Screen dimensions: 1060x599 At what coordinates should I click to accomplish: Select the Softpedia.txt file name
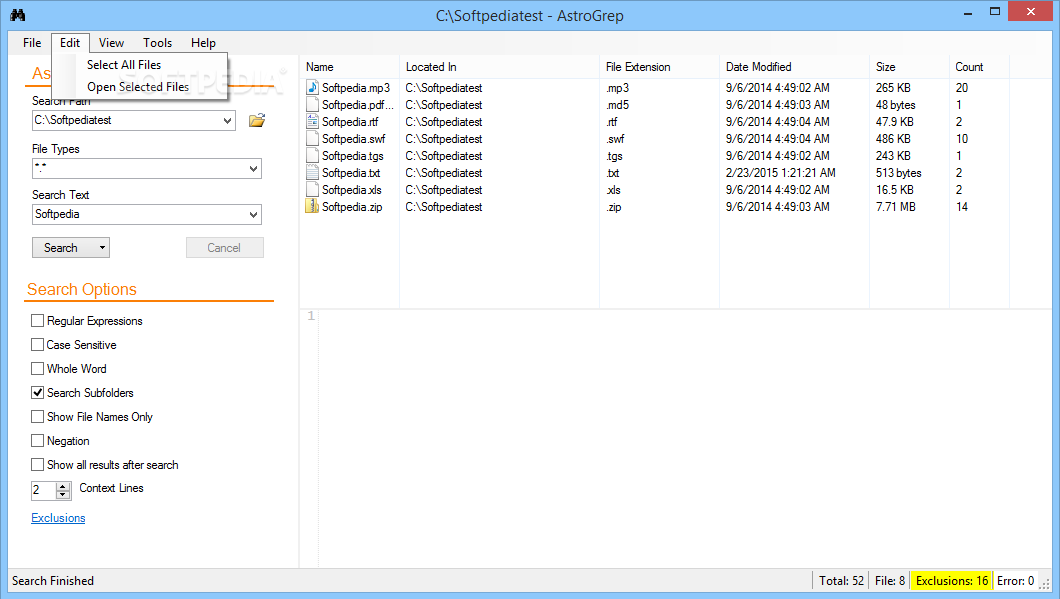tap(351, 173)
